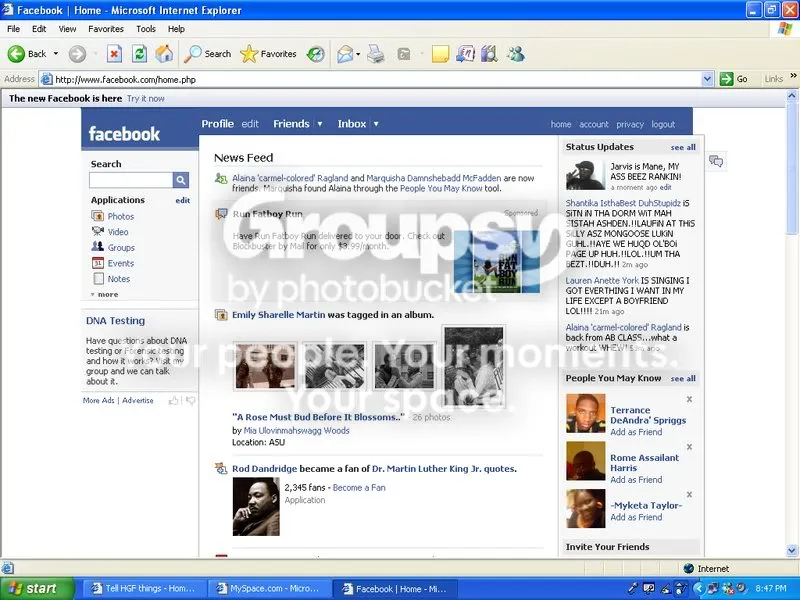The width and height of the screenshot is (800, 600).
Task: Expand more applications in sidebar
Action: [105, 294]
